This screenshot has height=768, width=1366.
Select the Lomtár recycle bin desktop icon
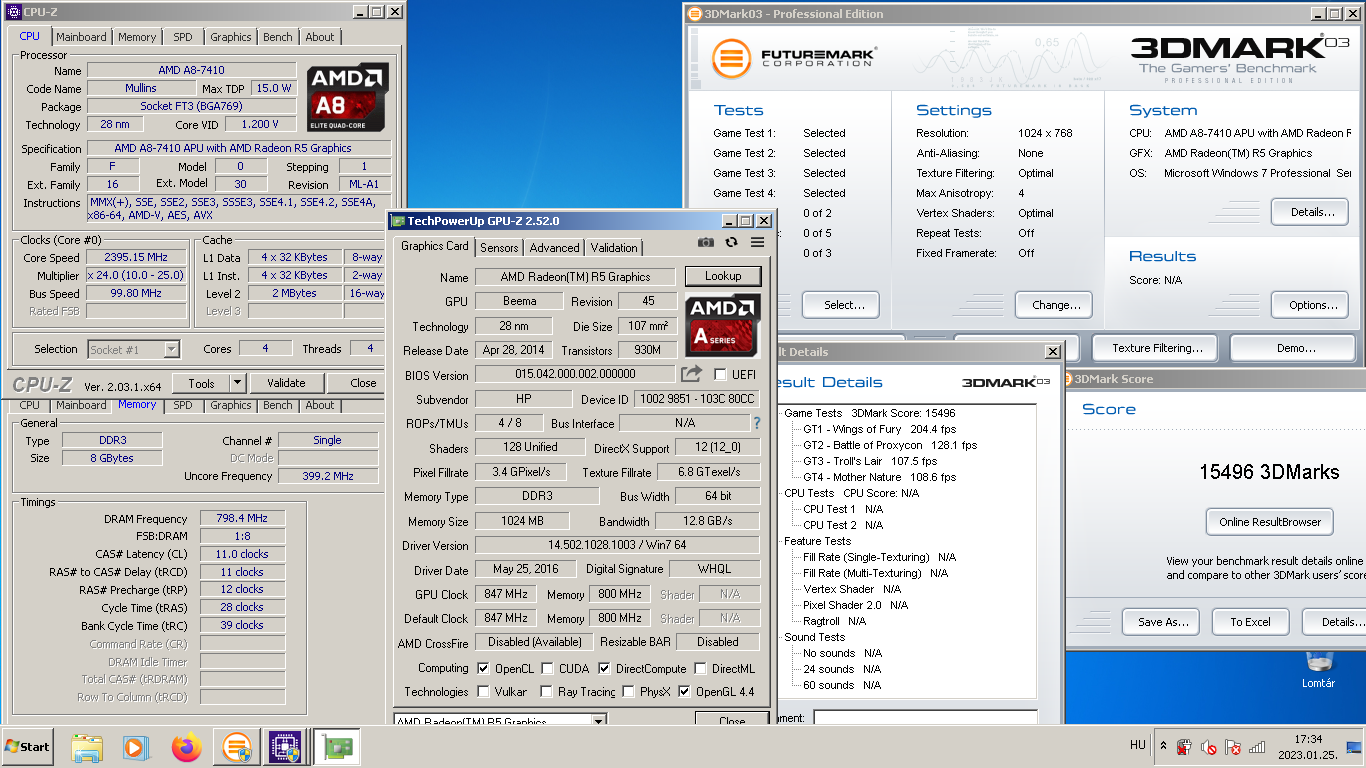(x=1320, y=670)
